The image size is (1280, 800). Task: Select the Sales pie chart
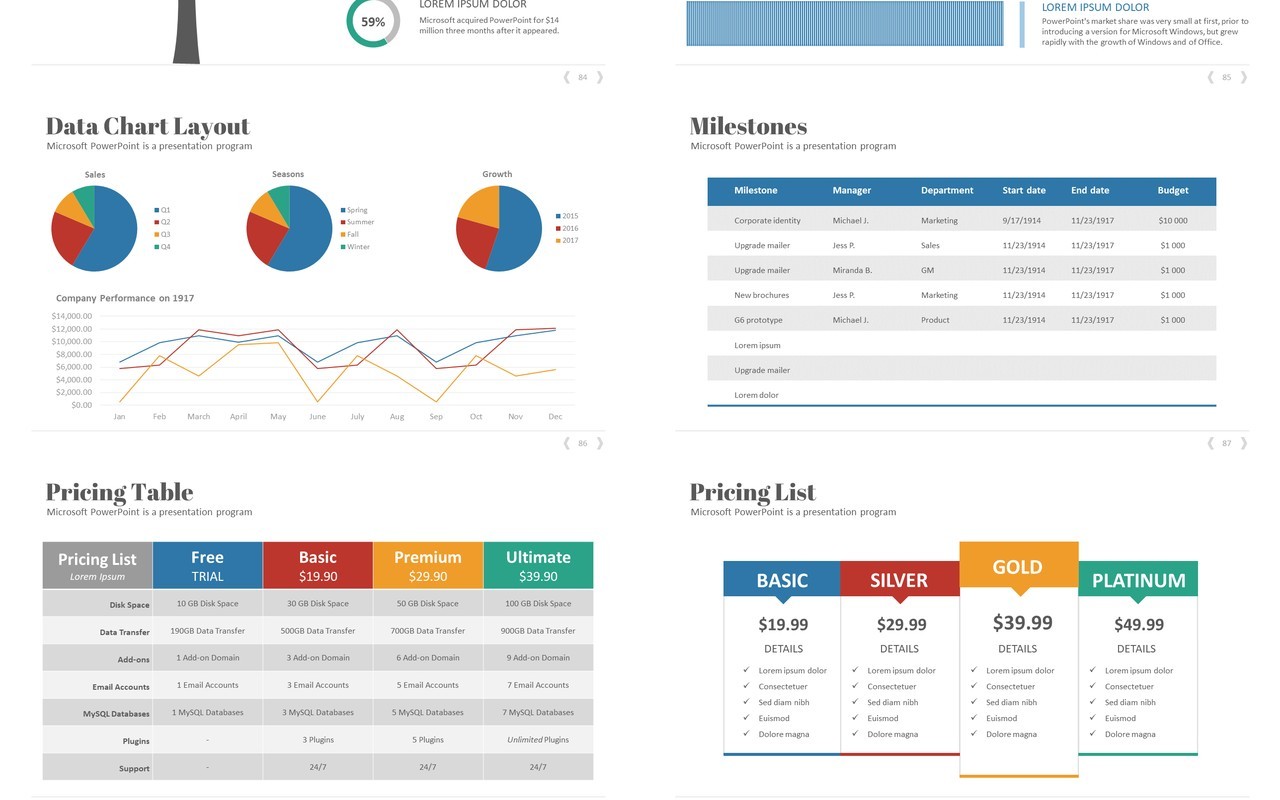(94, 229)
